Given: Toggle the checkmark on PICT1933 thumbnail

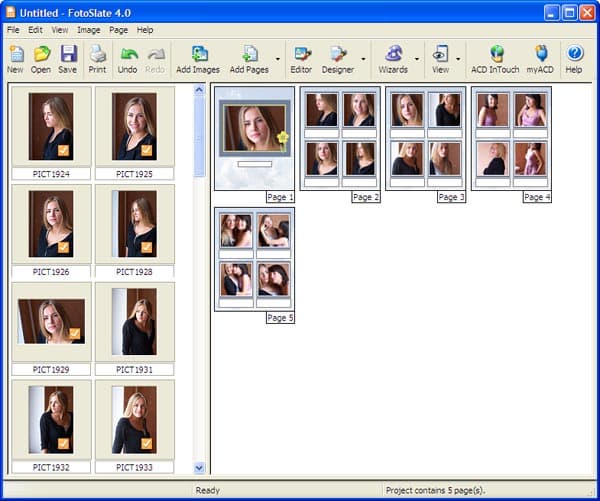Looking at the screenshot, I should pyautogui.click(x=147, y=444).
